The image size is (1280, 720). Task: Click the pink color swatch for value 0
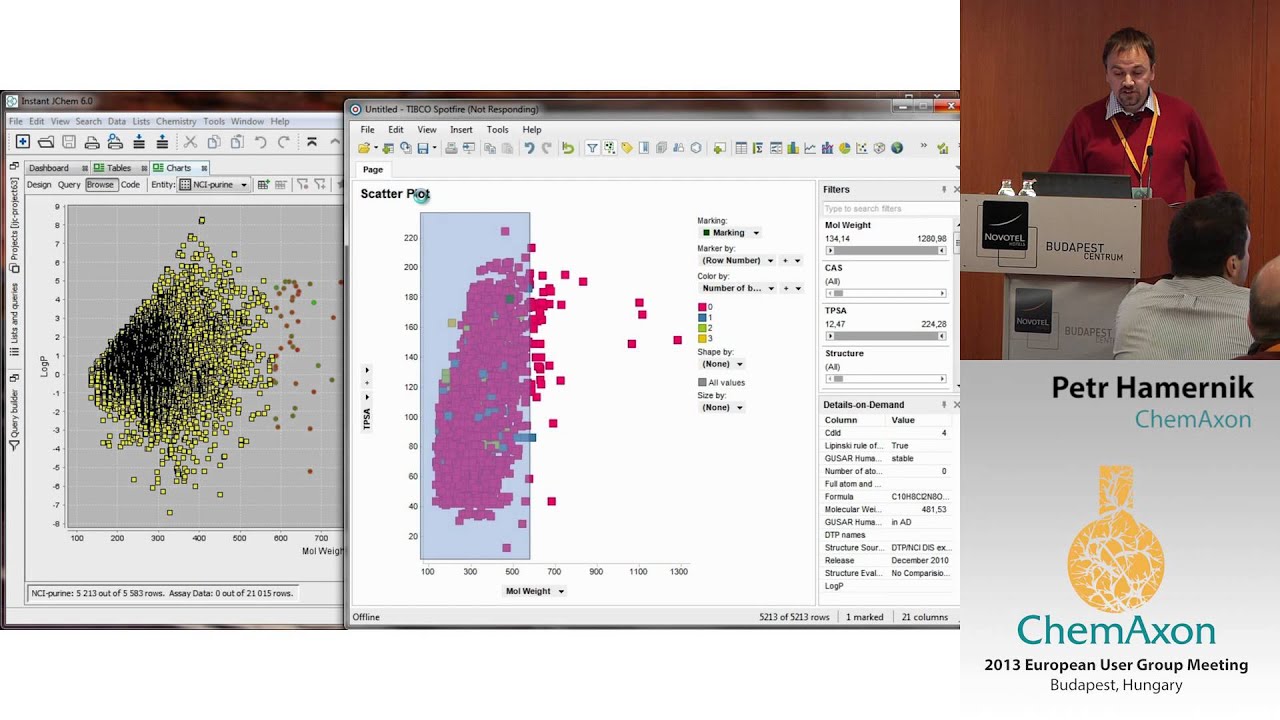[702, 307]
